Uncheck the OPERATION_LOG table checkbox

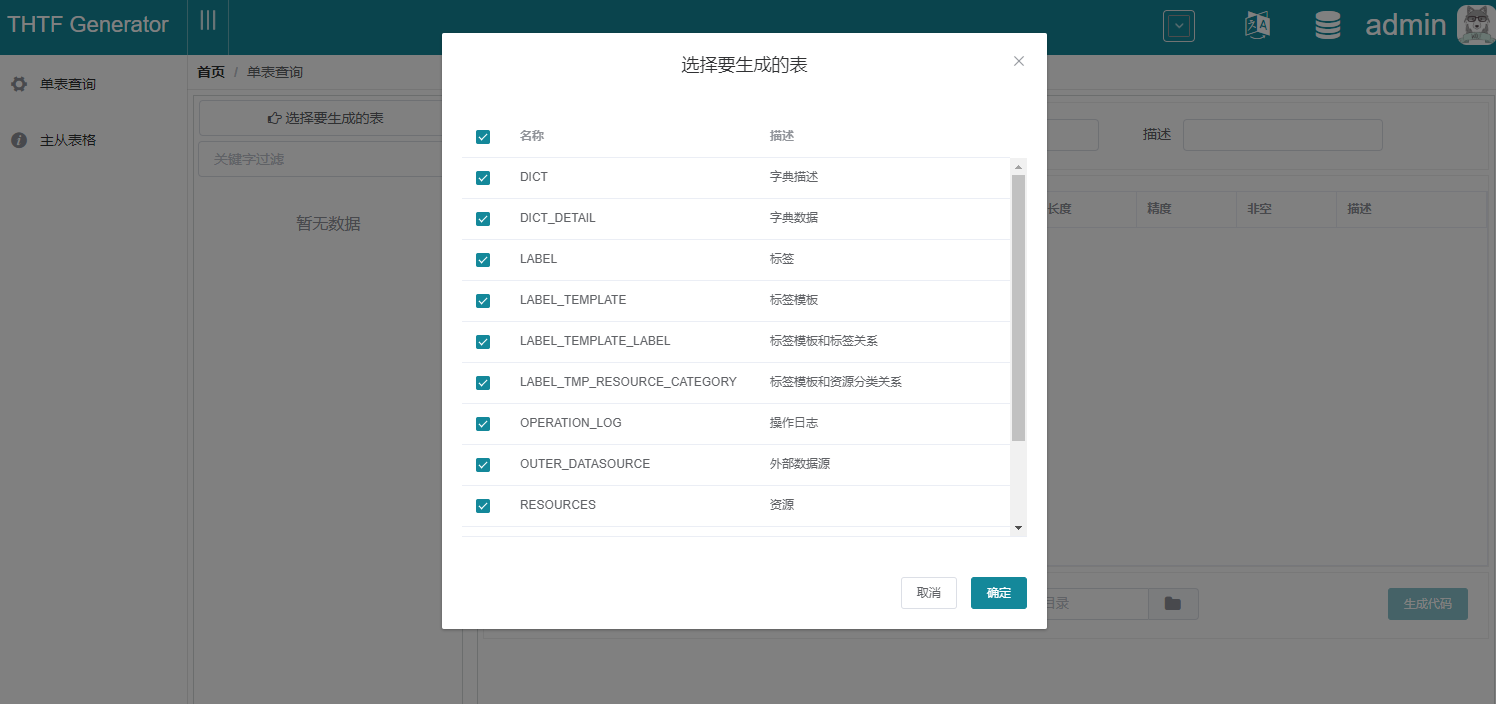click(483, 423)
